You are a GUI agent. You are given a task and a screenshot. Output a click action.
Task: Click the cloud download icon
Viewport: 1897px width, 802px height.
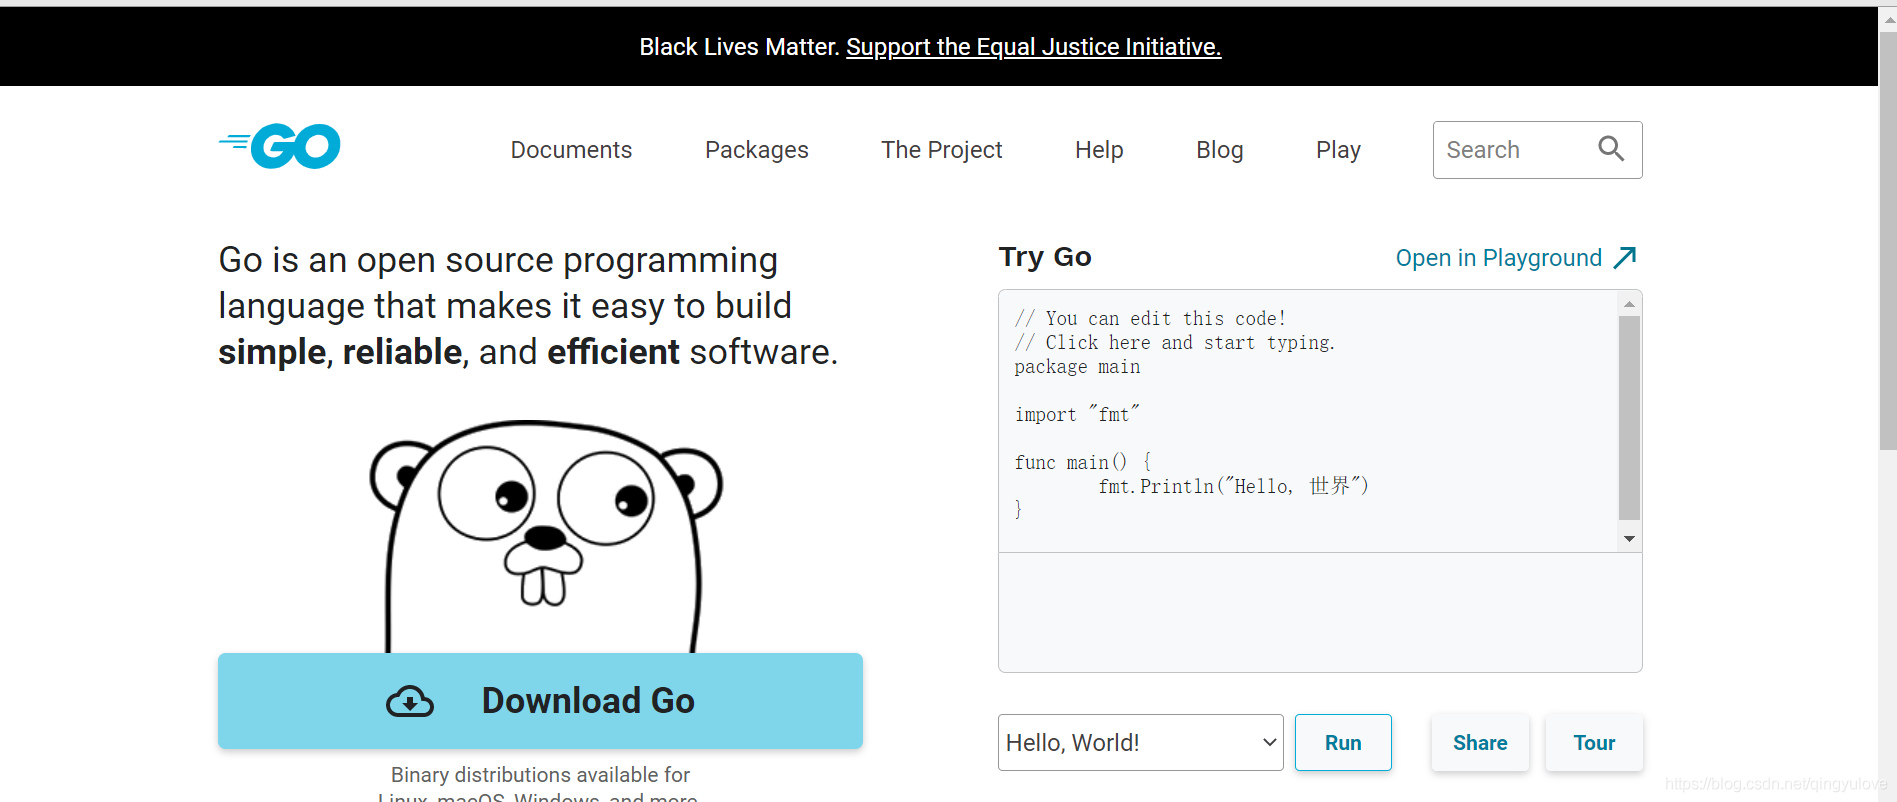410,701
